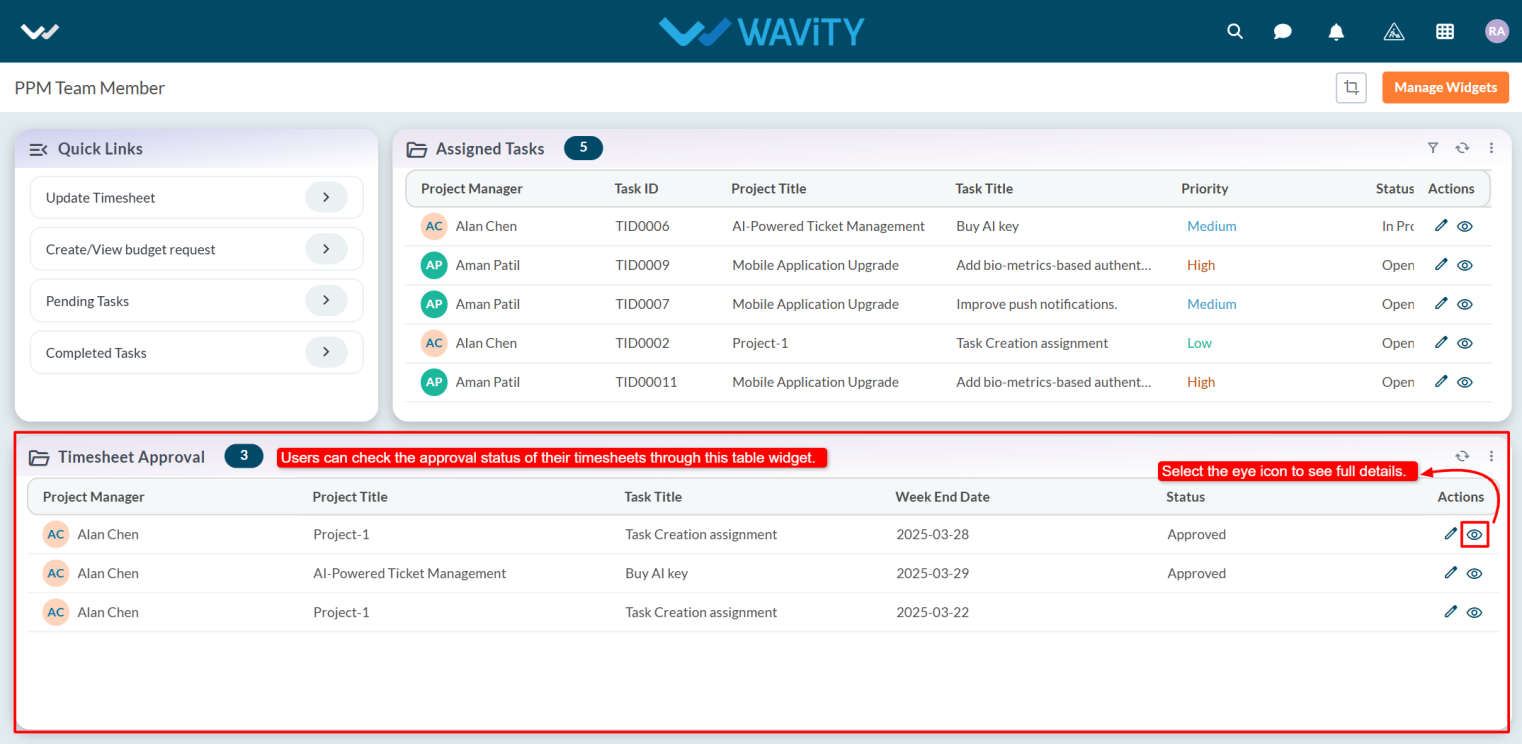Click the PPM Team Member page title
1522x744 pixels.
coord(90,88)
